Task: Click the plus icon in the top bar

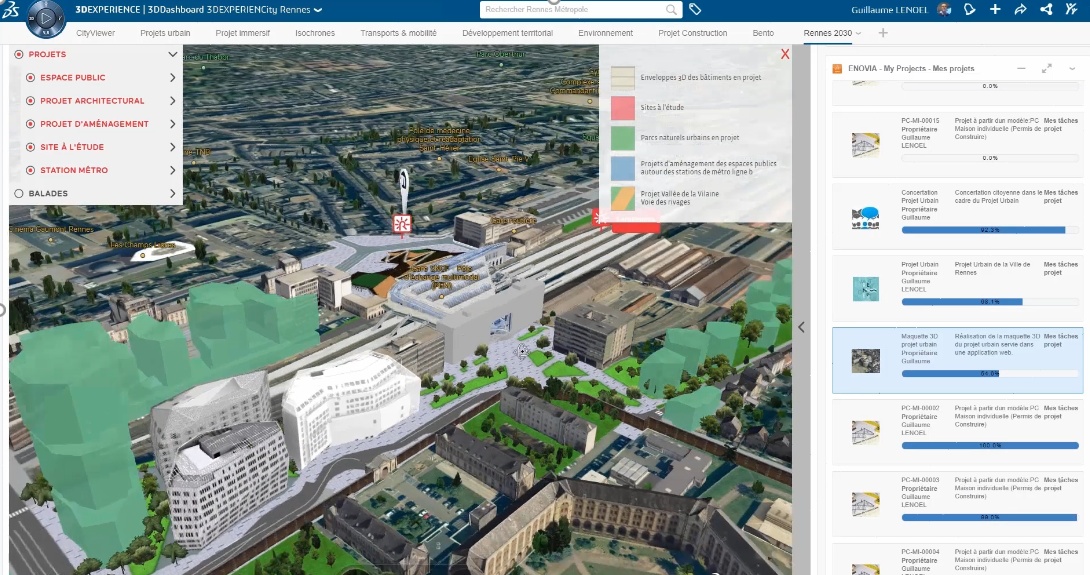Action: tap(995, 9)
